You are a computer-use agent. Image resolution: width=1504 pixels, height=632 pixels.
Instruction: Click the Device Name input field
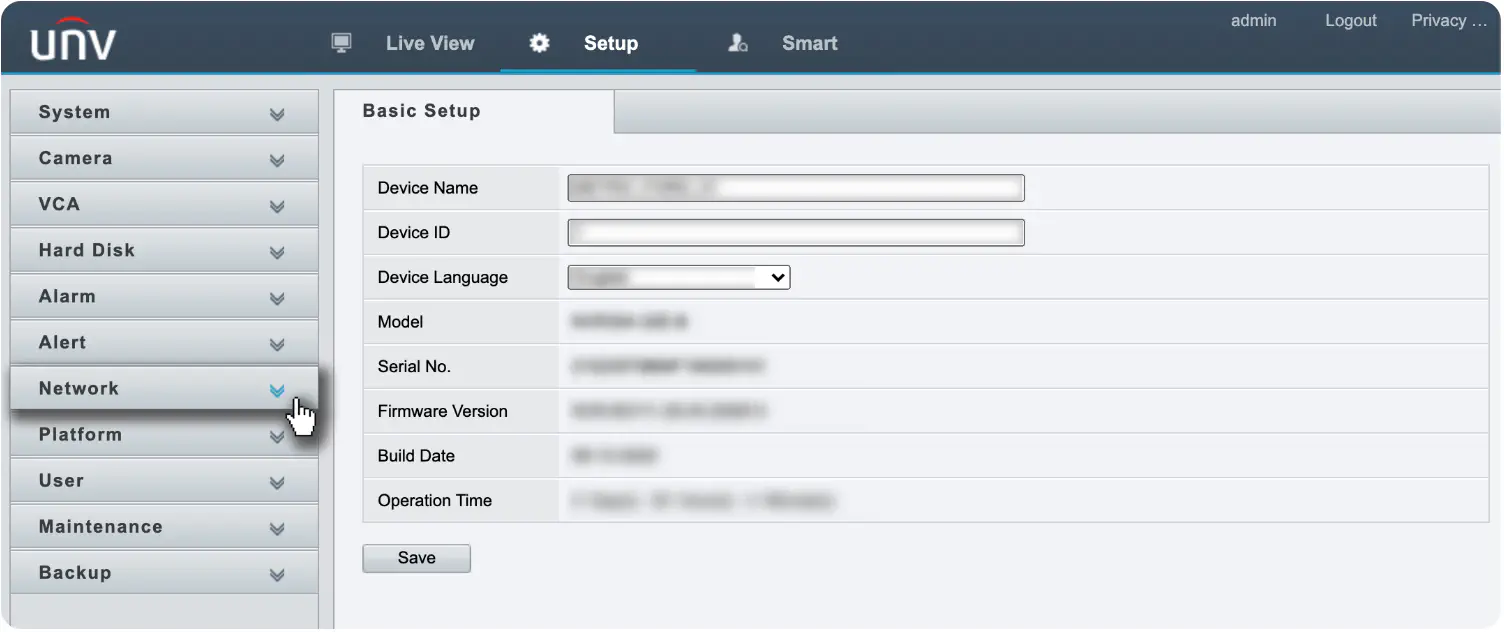click(796, 188)
